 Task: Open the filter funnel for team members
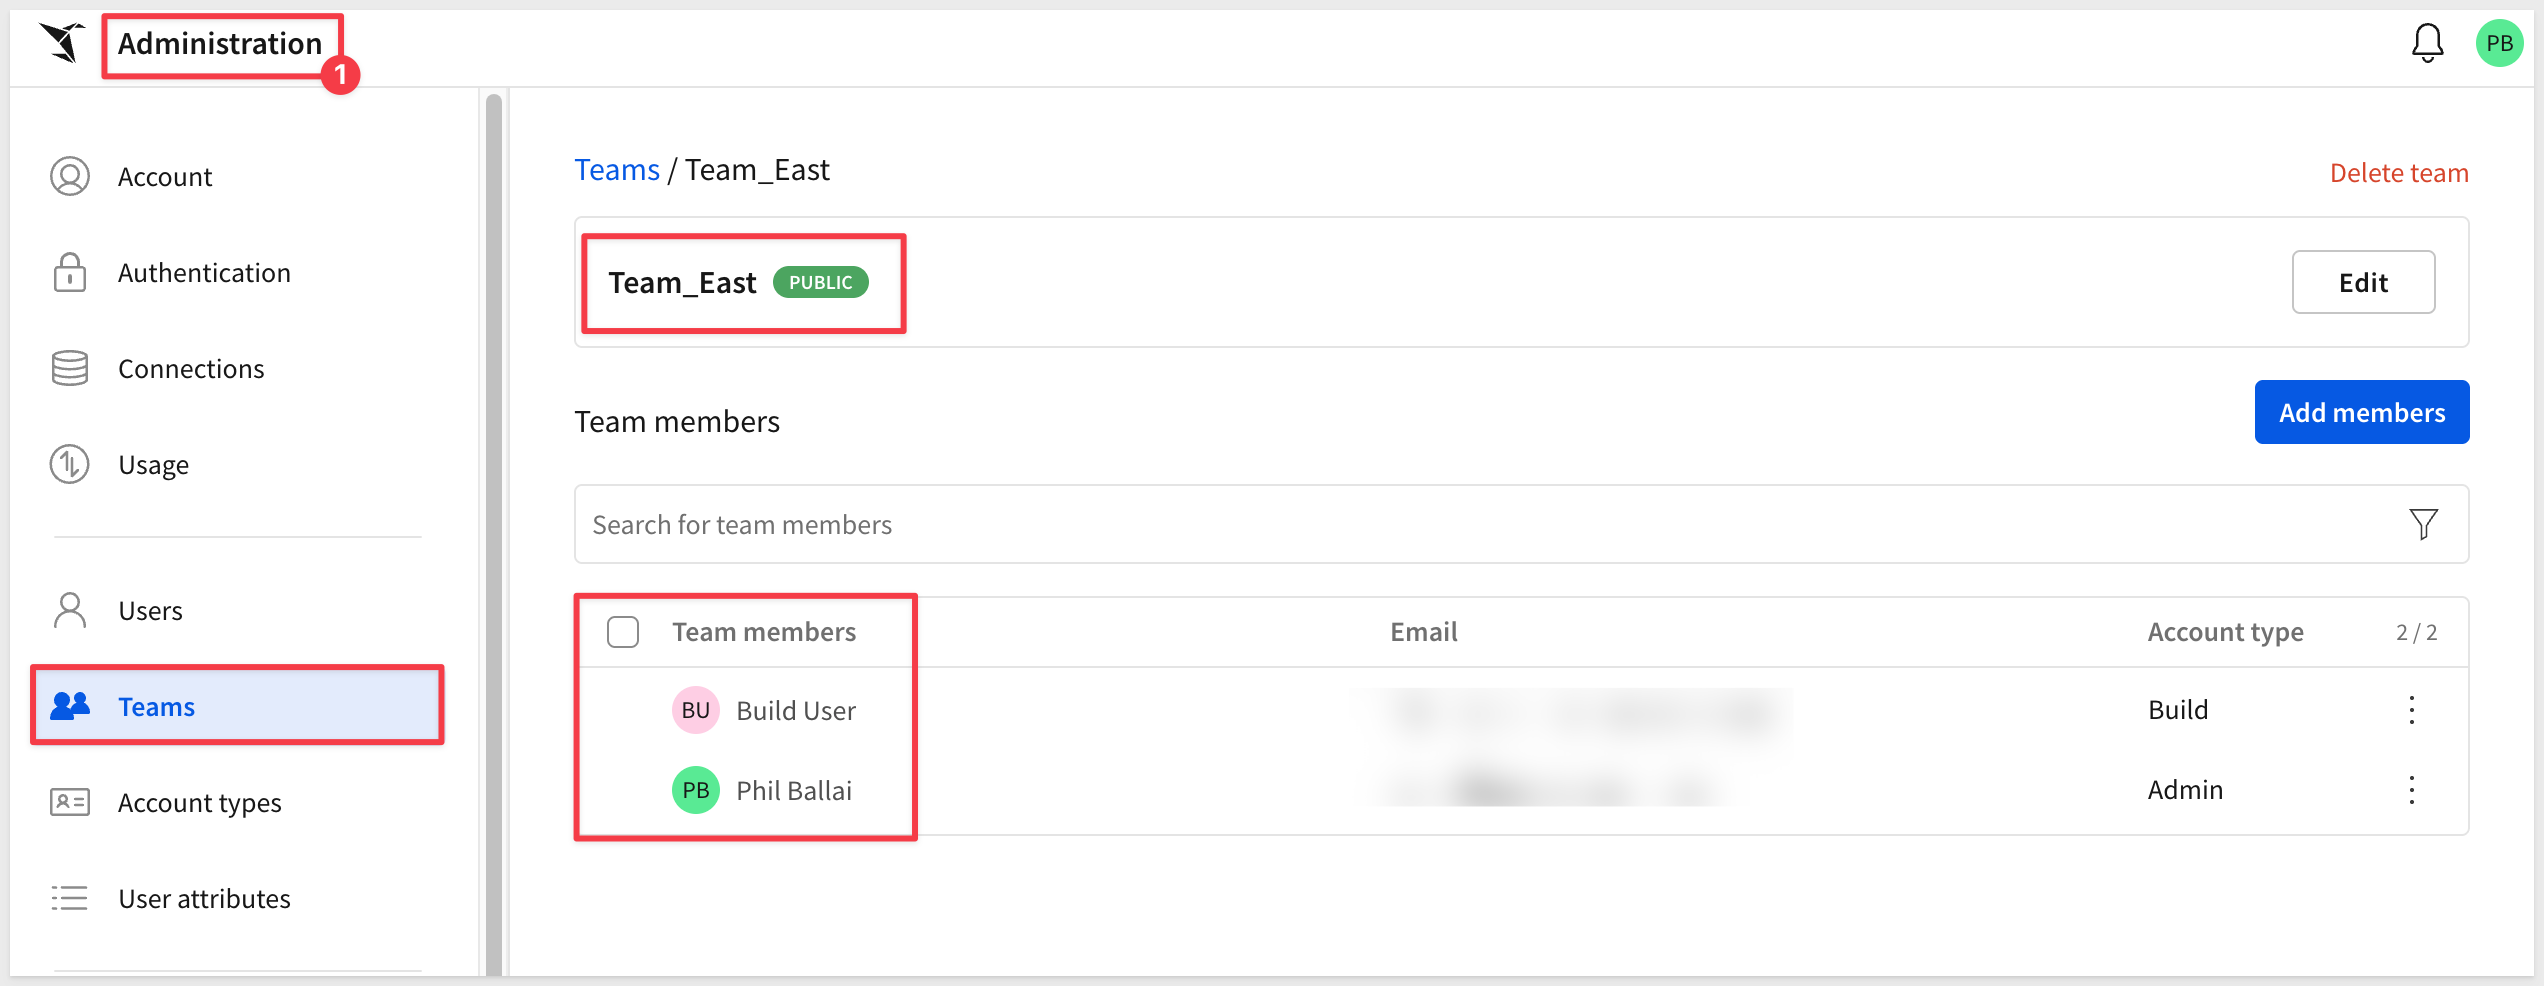2423,524
